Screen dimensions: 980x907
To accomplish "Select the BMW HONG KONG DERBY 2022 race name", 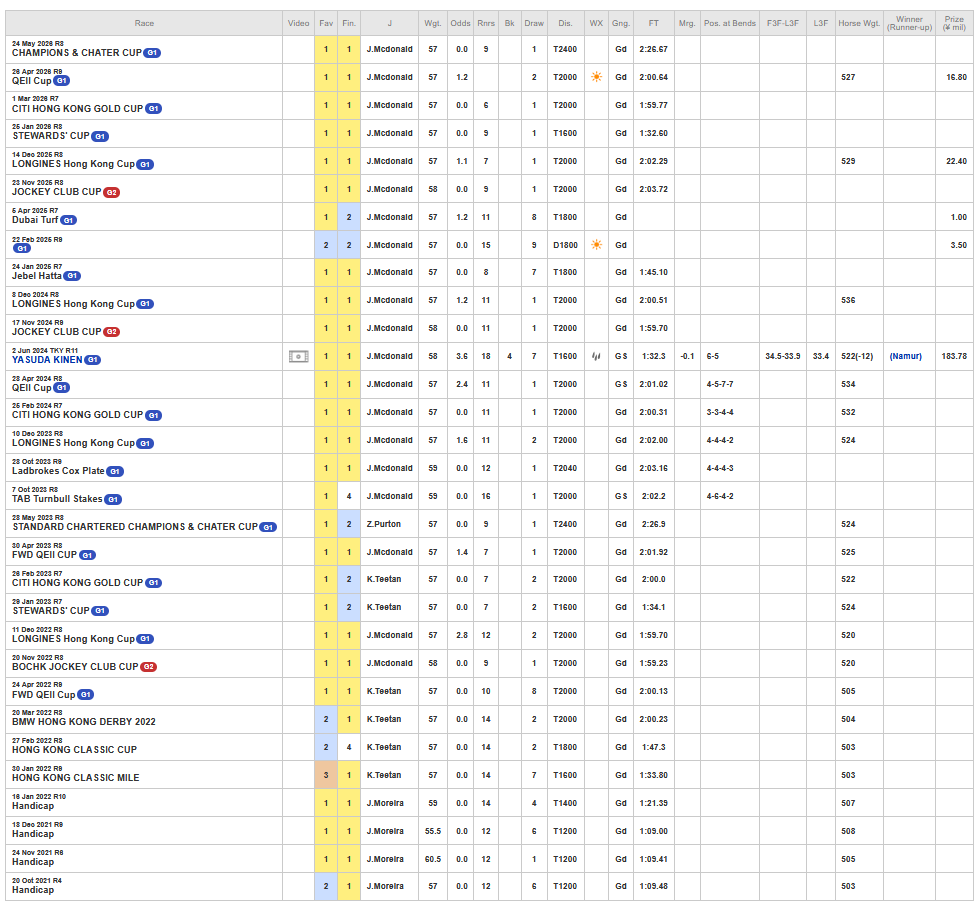I will [84, 722].
